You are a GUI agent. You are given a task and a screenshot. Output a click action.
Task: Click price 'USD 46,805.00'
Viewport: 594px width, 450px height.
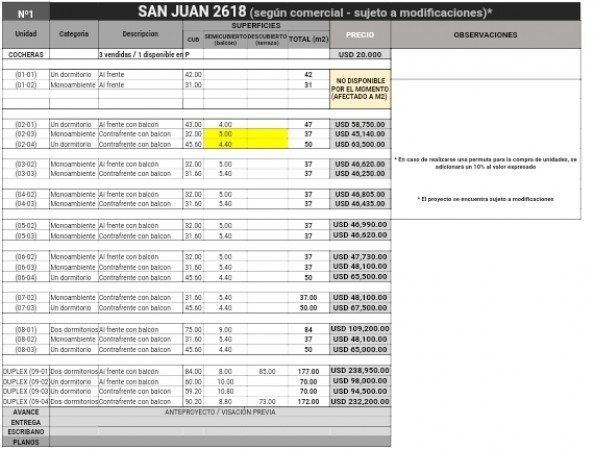[360, 194]
